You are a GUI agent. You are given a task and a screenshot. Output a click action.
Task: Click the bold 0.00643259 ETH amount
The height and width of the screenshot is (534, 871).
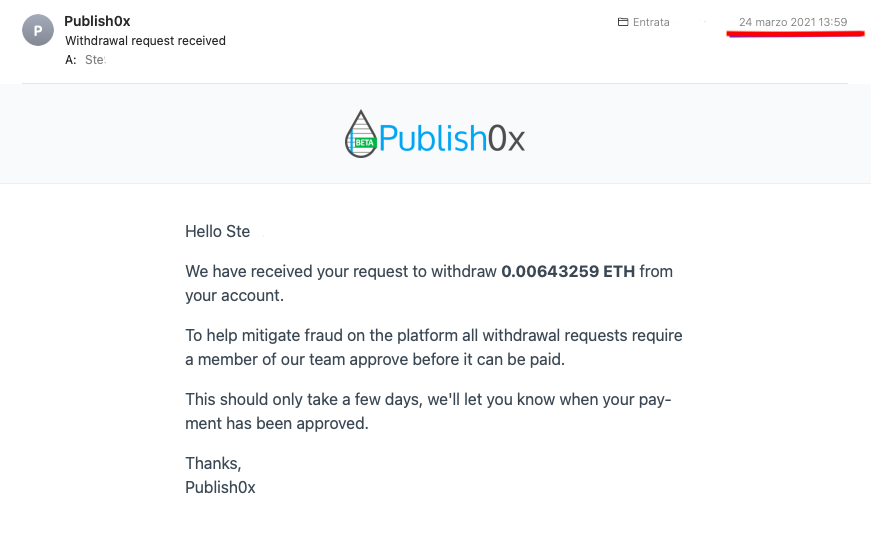(x=568, y=271)
